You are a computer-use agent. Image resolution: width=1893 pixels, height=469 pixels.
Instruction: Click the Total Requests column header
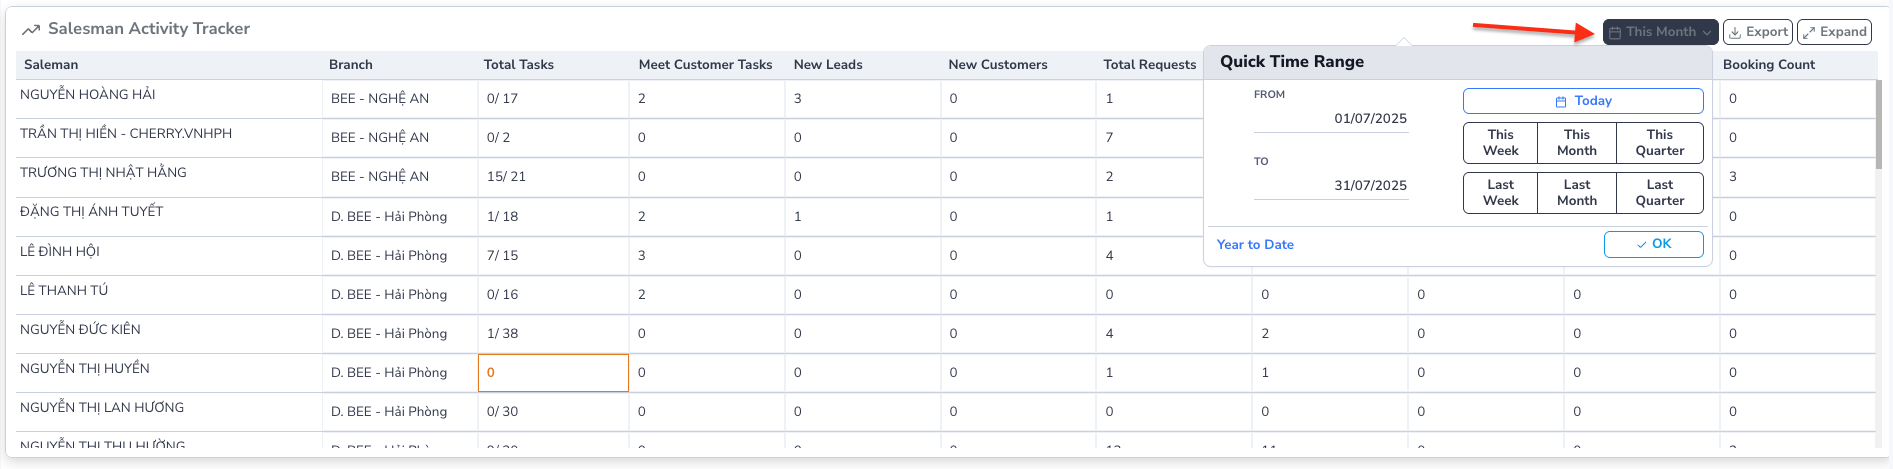tap(1150, 65)
